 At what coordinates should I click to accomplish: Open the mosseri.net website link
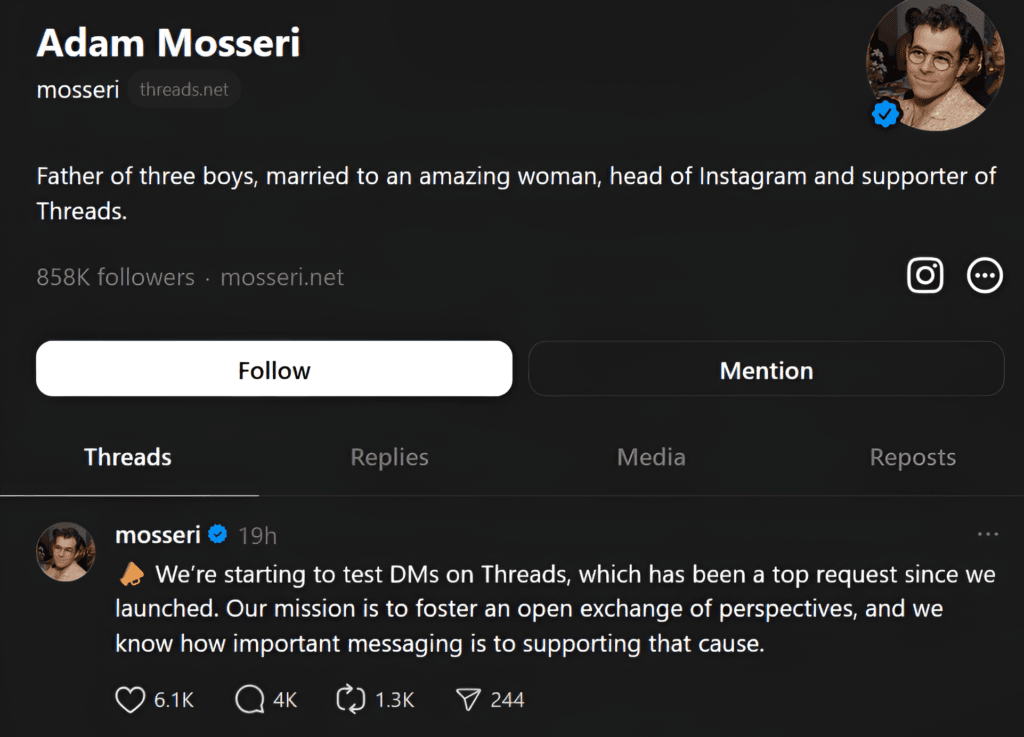pyautogui.click(x=282, y=277)
